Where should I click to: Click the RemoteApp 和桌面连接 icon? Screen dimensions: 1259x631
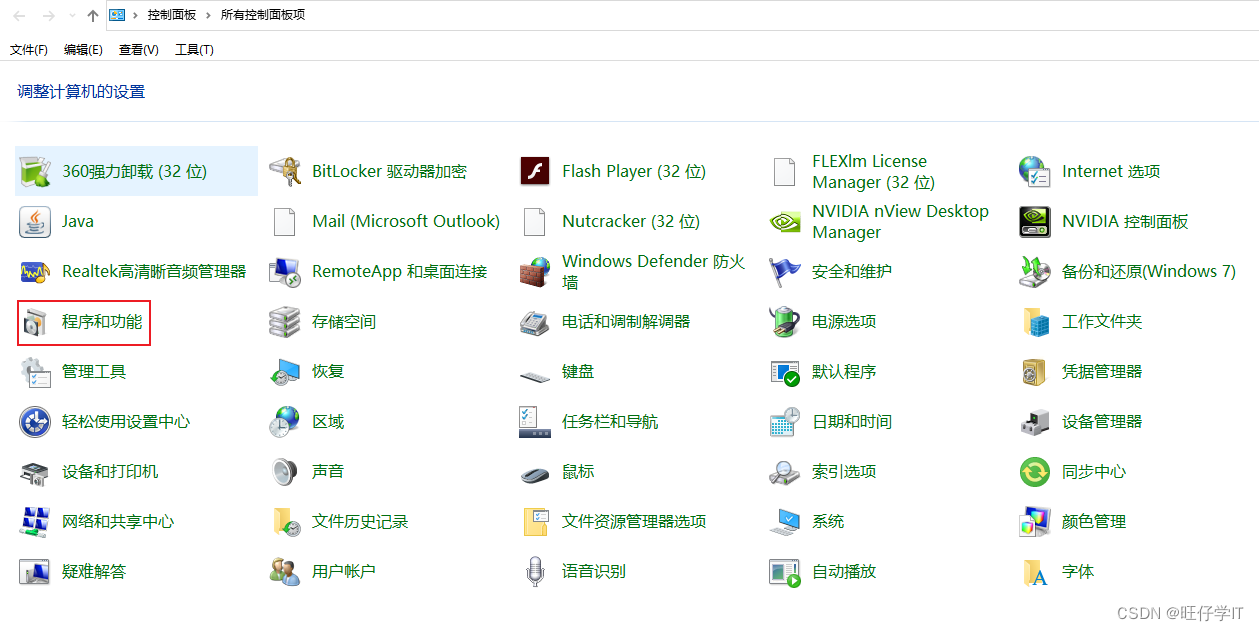(x=285, y=271)
